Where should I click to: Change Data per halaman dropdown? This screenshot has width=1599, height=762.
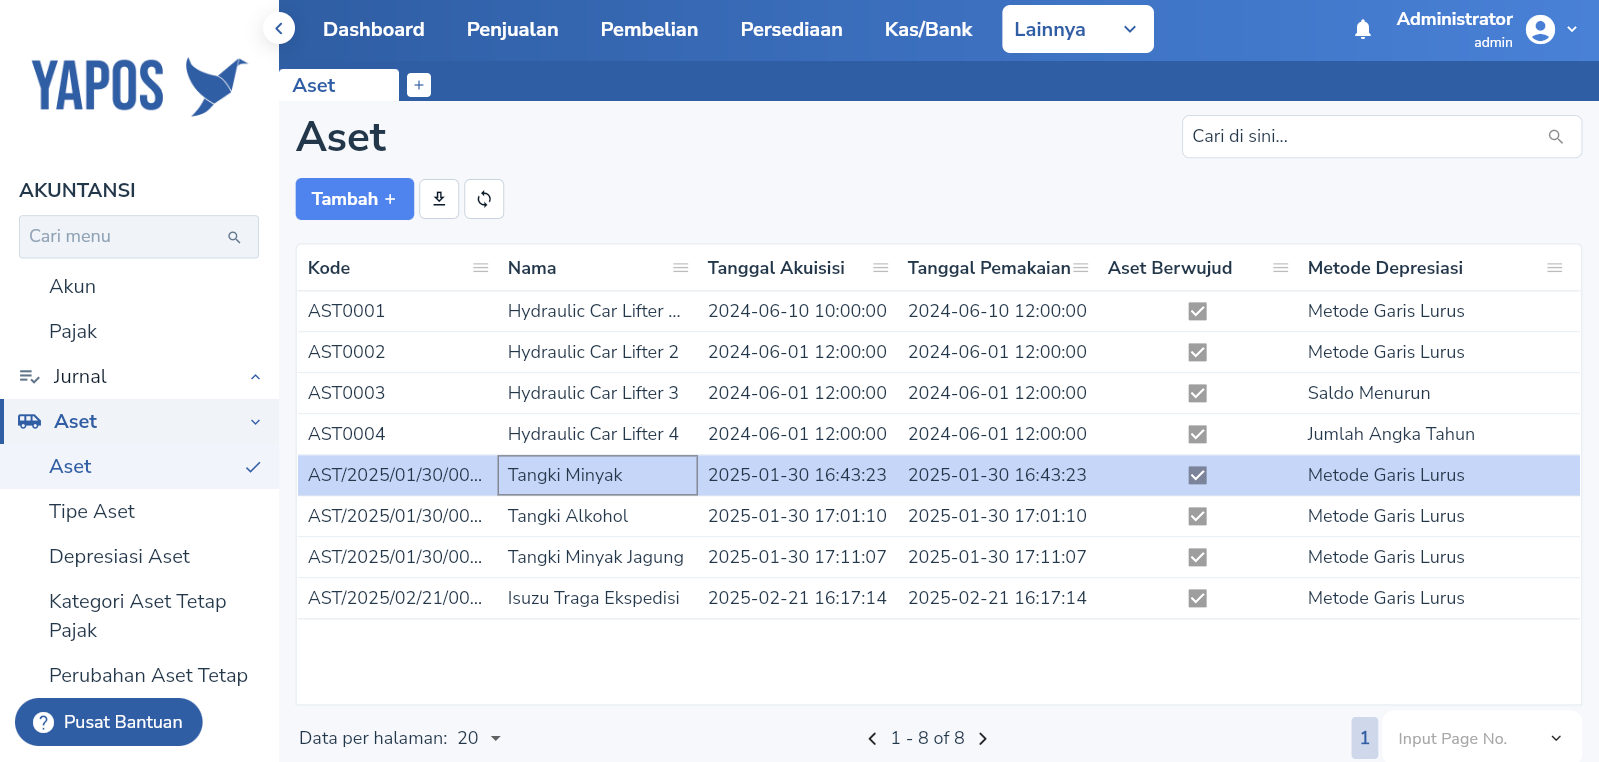pos(479,738)
